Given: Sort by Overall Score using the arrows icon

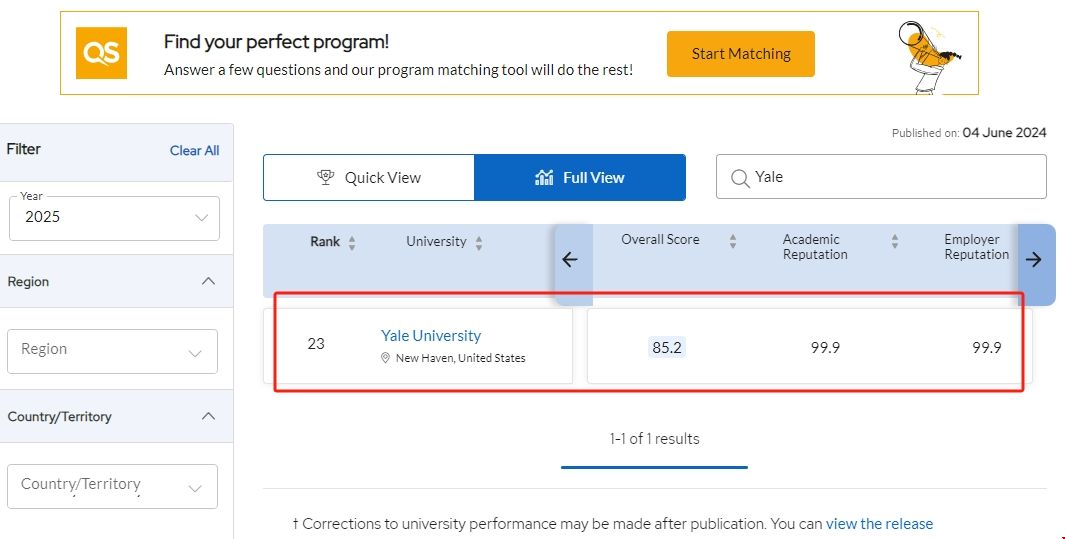Looking at the screenshot, I should pyautogui.click(x=733, y=241).
